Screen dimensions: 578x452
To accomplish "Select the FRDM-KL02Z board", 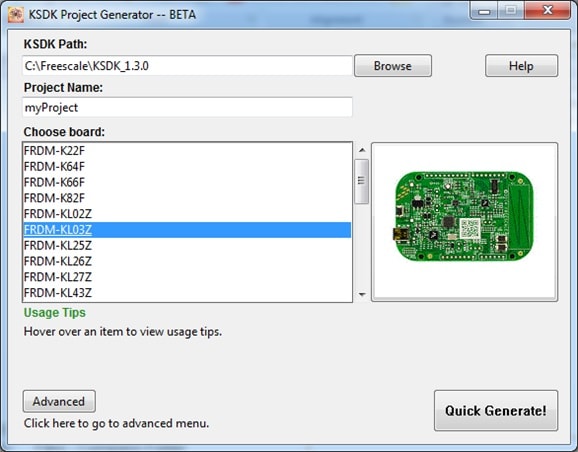I will 187,214.
